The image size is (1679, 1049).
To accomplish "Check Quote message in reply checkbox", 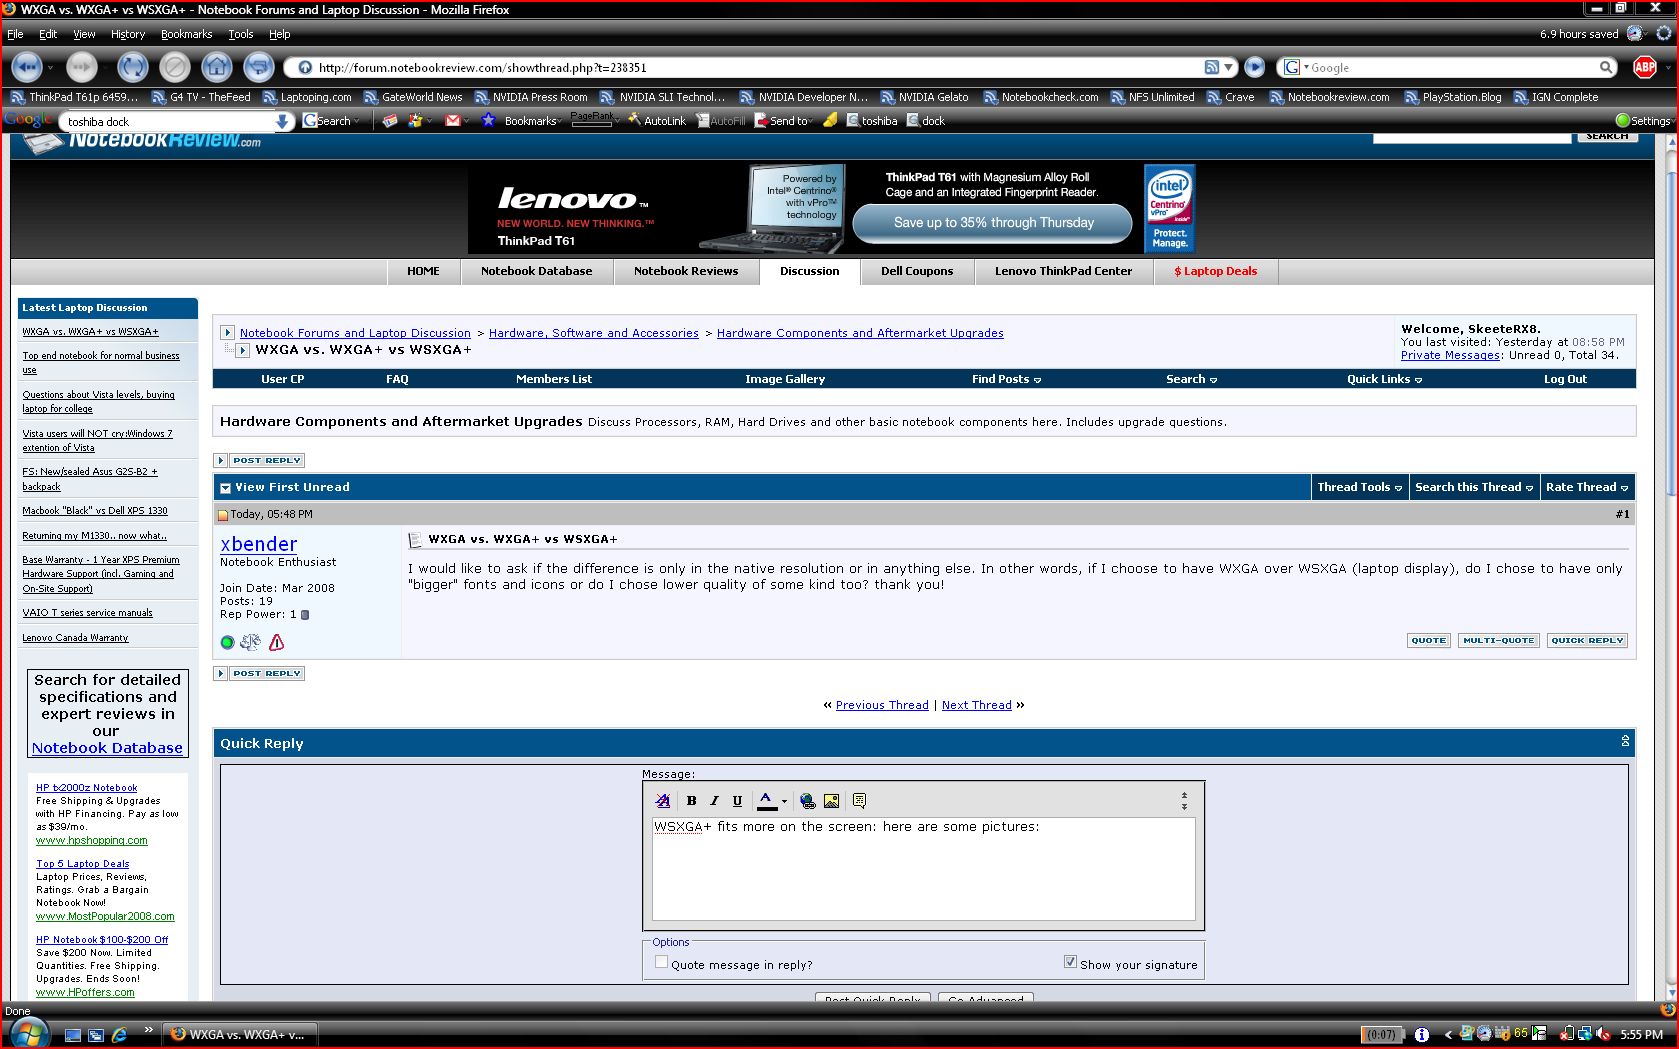I will pyautogui.click(x=661, y=962).
